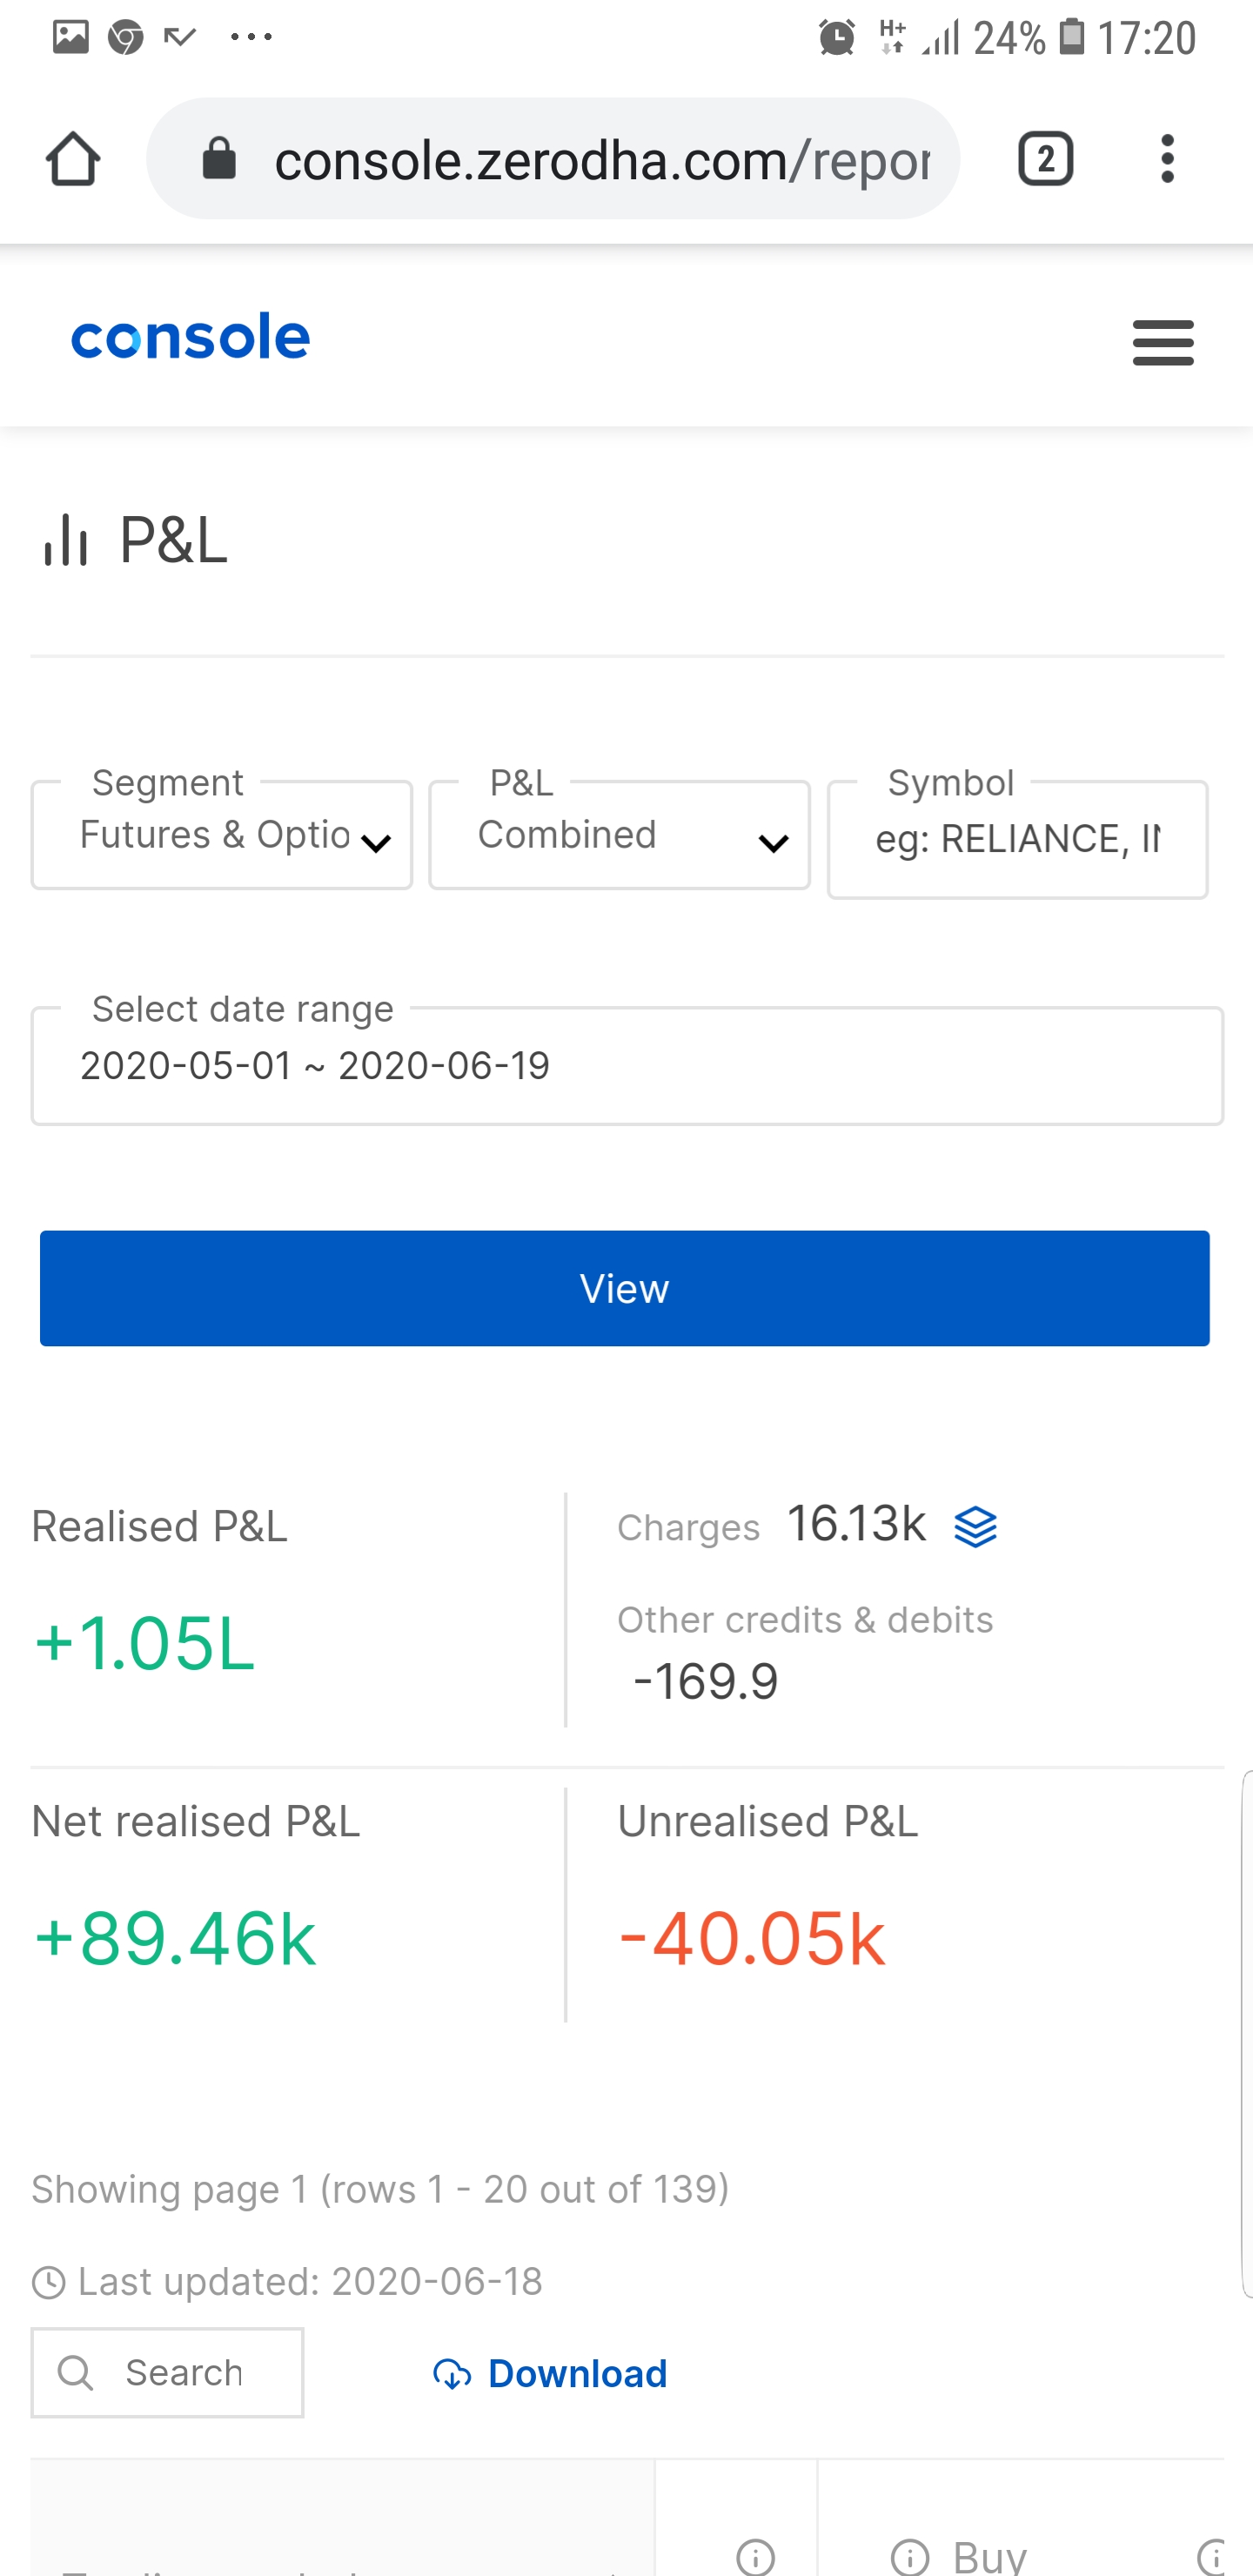This screenshot has height=2576, width=1253.
Task: Expand the Segment dropdown
Action: [221, 836]
